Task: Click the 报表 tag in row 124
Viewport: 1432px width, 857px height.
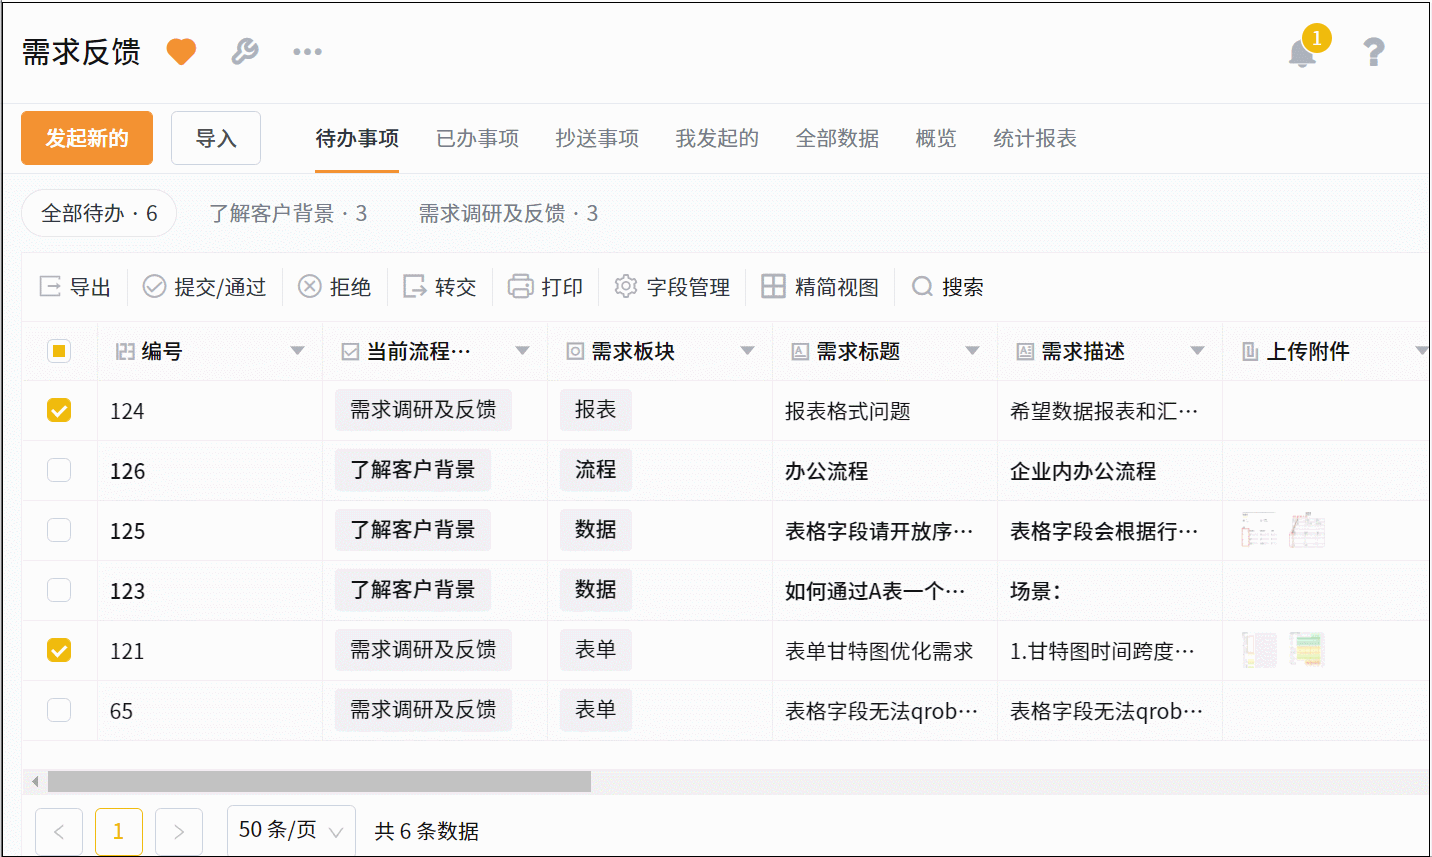Action: click(596, 410)
